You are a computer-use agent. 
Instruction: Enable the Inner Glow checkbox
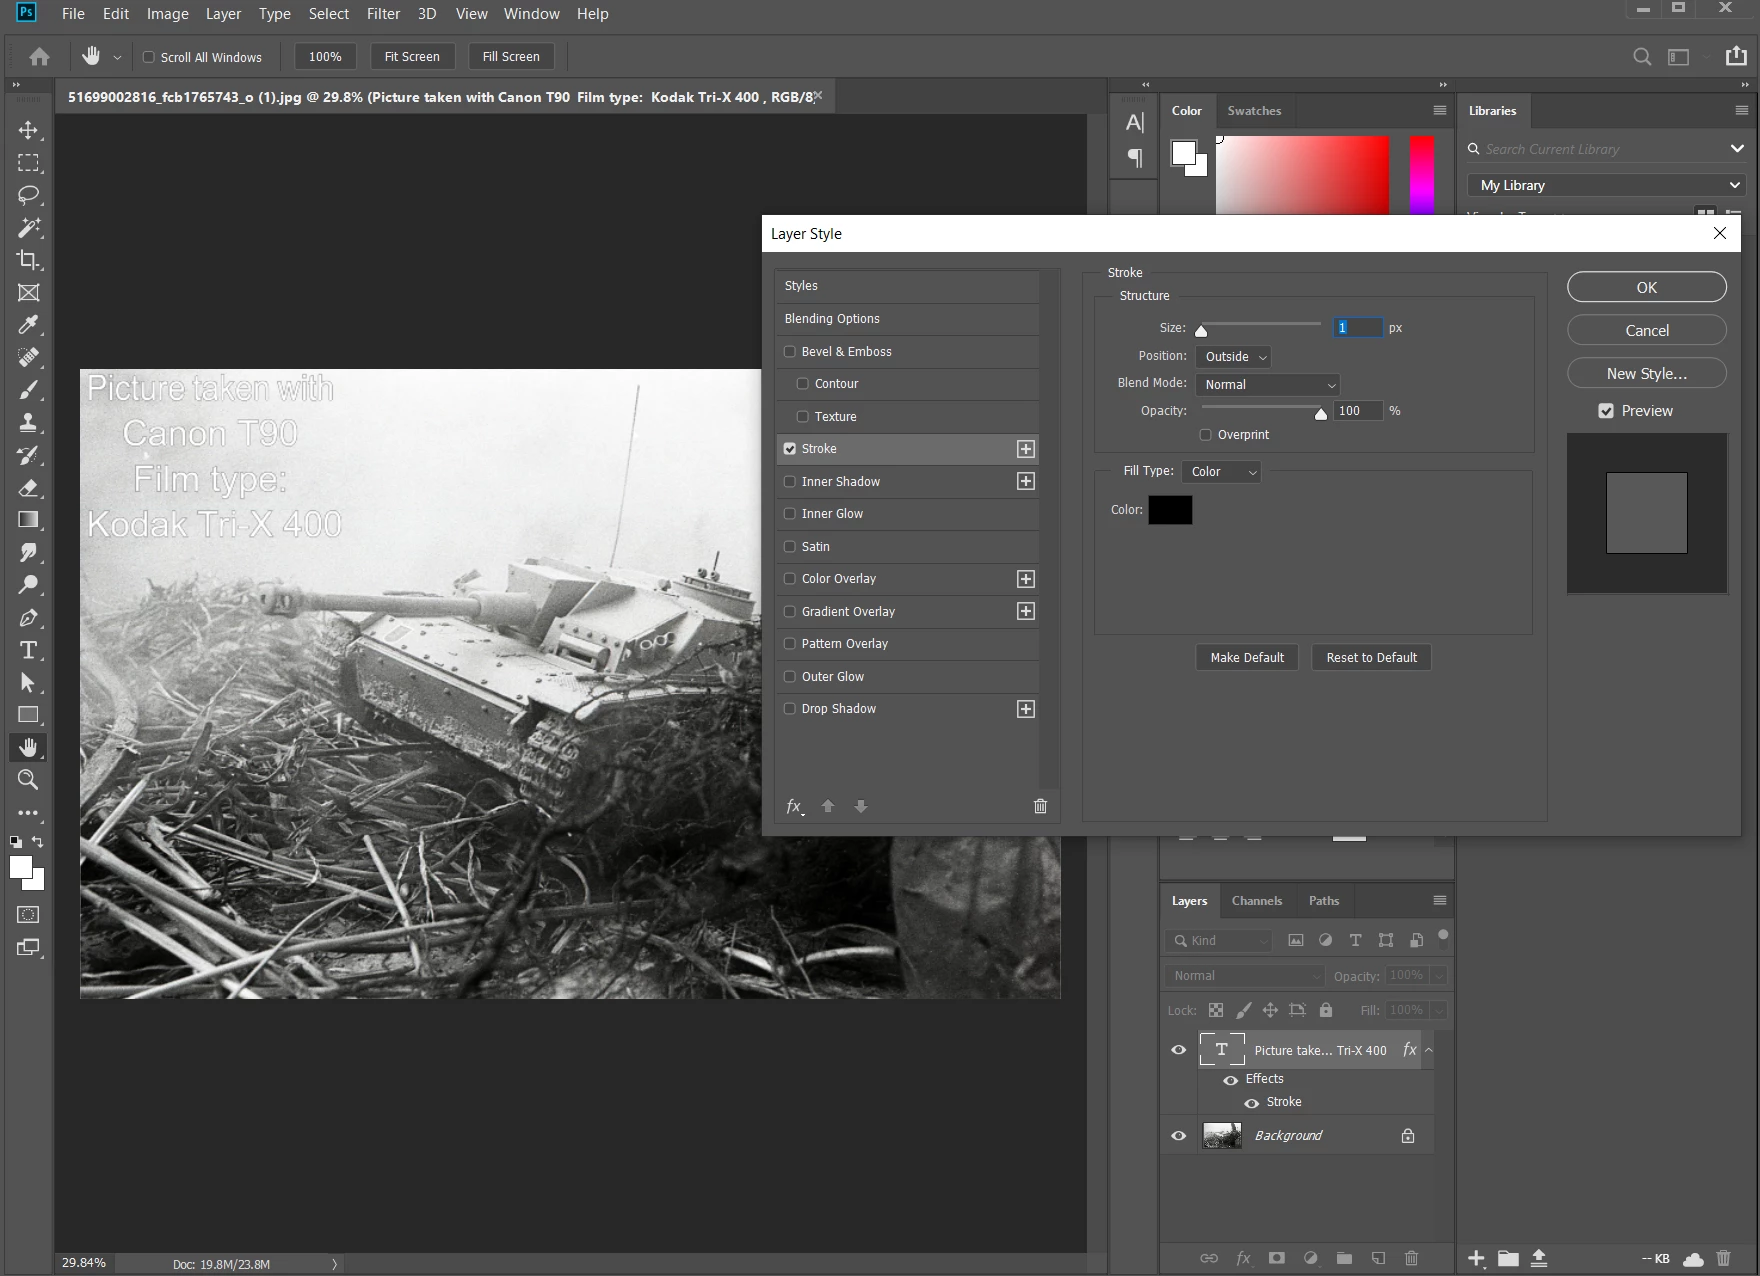coord(790,514)
